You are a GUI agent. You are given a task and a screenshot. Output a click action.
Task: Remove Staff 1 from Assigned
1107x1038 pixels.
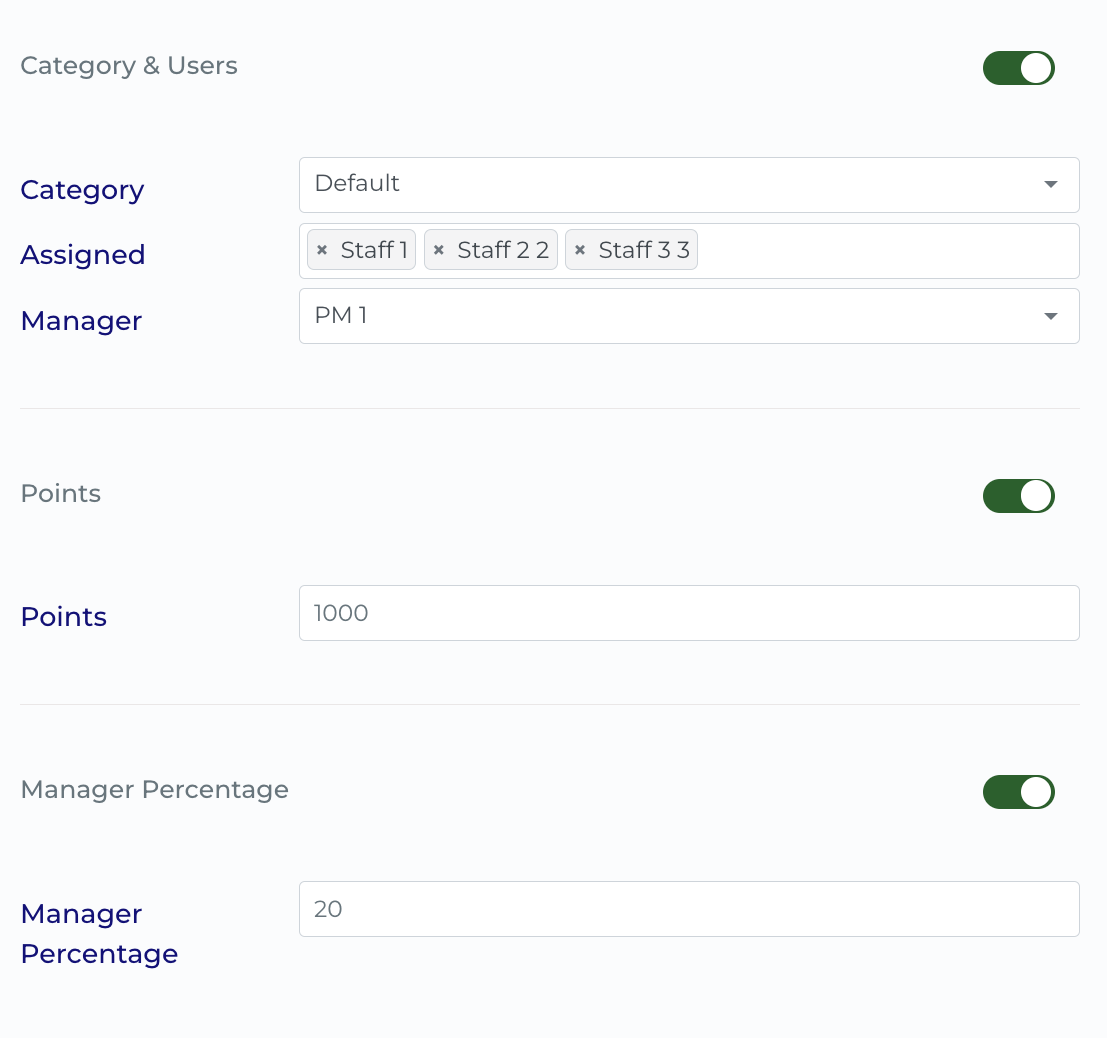click(322, 251)
